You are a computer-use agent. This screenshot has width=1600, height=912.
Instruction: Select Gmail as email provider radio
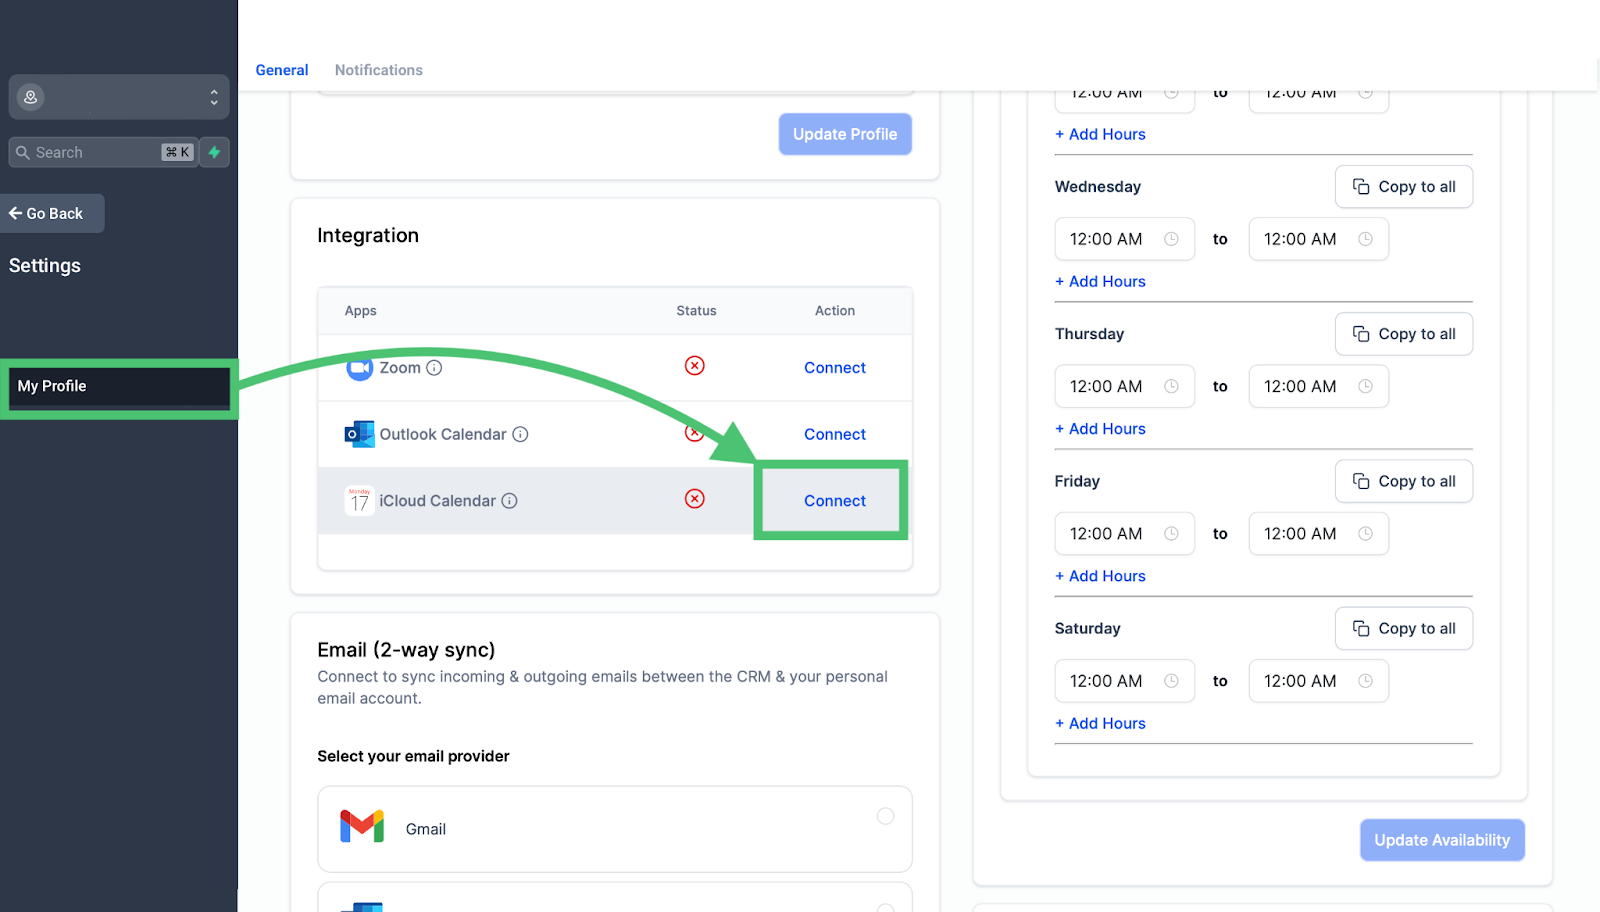pos(885,816)
